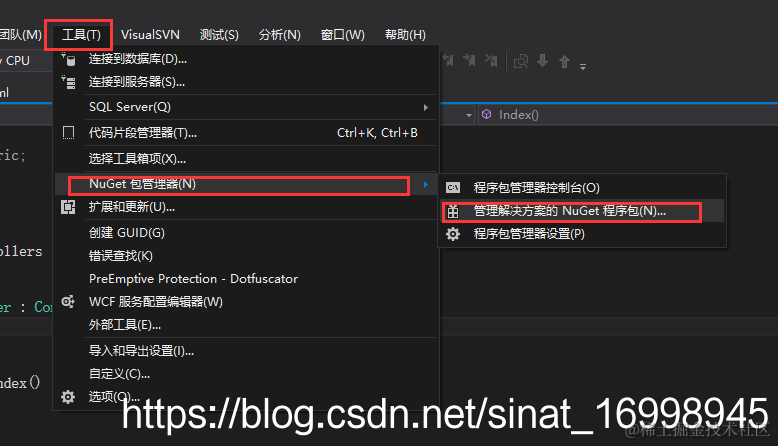The image size is (778, 446).
Task: Open WCF 服务配置编辑器(W) entry
Action: pos(246,302)
